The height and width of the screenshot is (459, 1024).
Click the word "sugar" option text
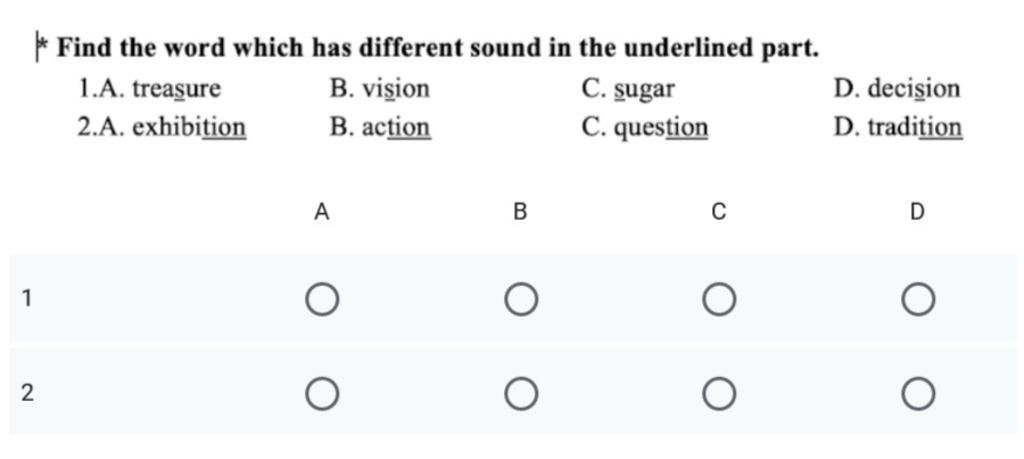[644, 89]
